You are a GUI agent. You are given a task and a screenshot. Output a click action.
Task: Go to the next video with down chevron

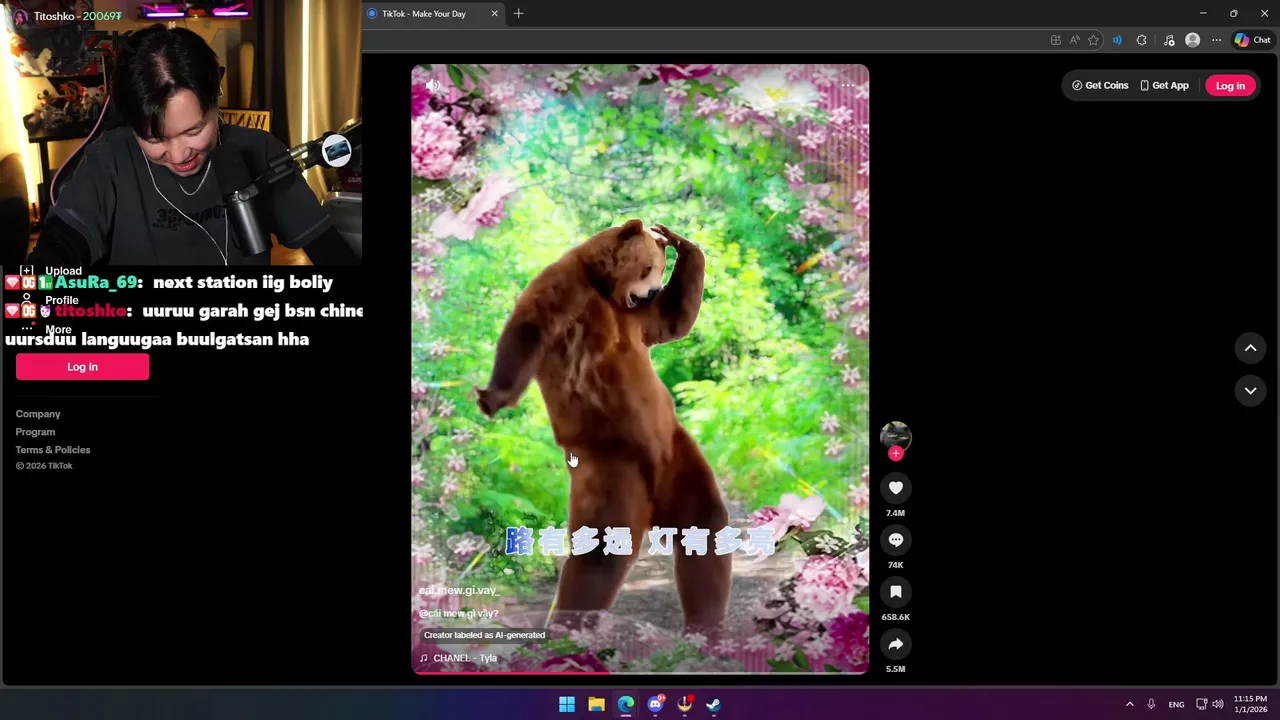point(1250,391)
